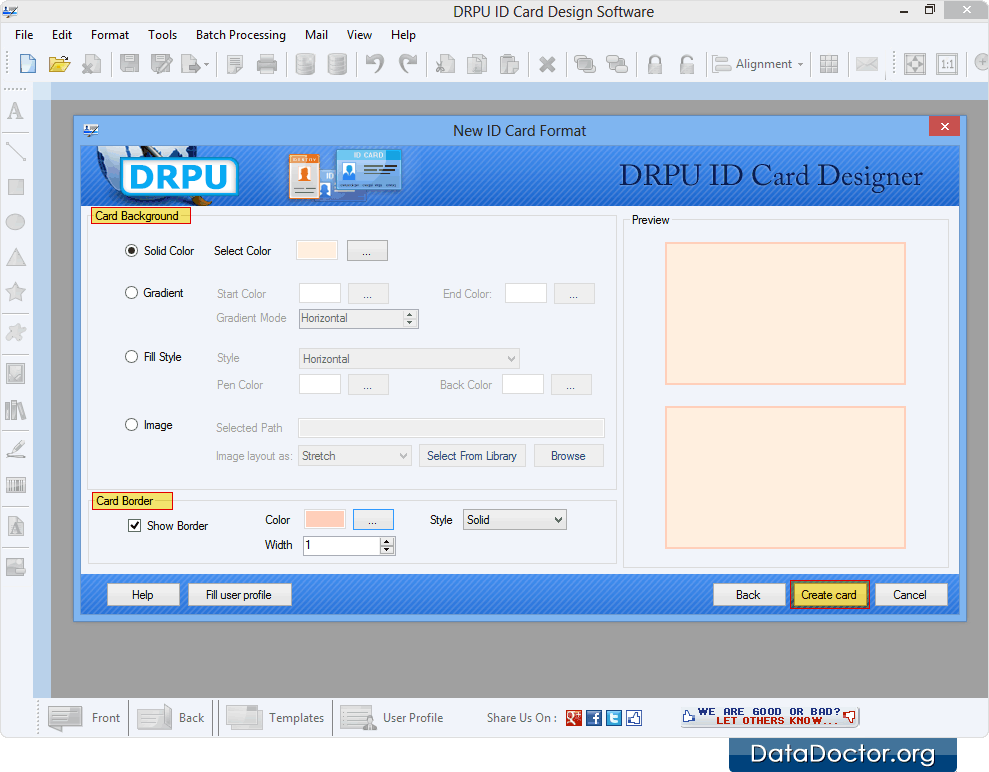Select the Ellipse tool in left sidebar
The width and height of the screenshot is (989, 772).
[x=15, y=222]
